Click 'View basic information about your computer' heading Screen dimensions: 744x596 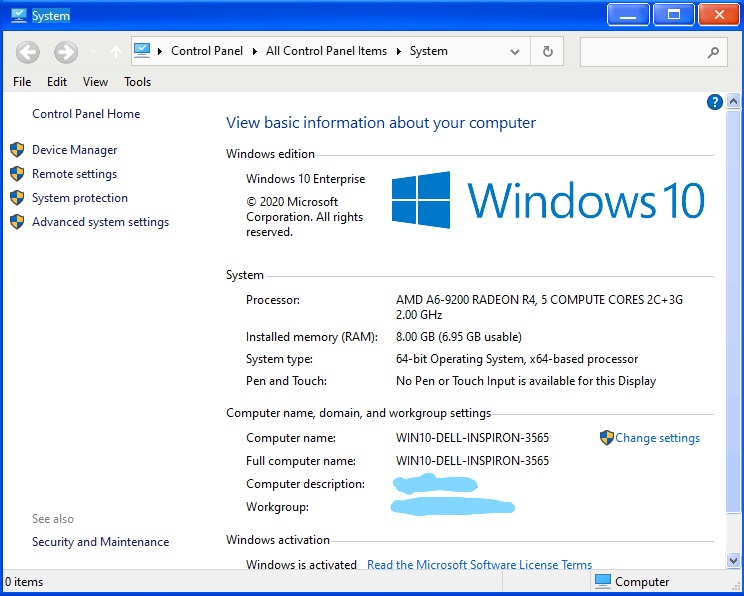(381, 123)
